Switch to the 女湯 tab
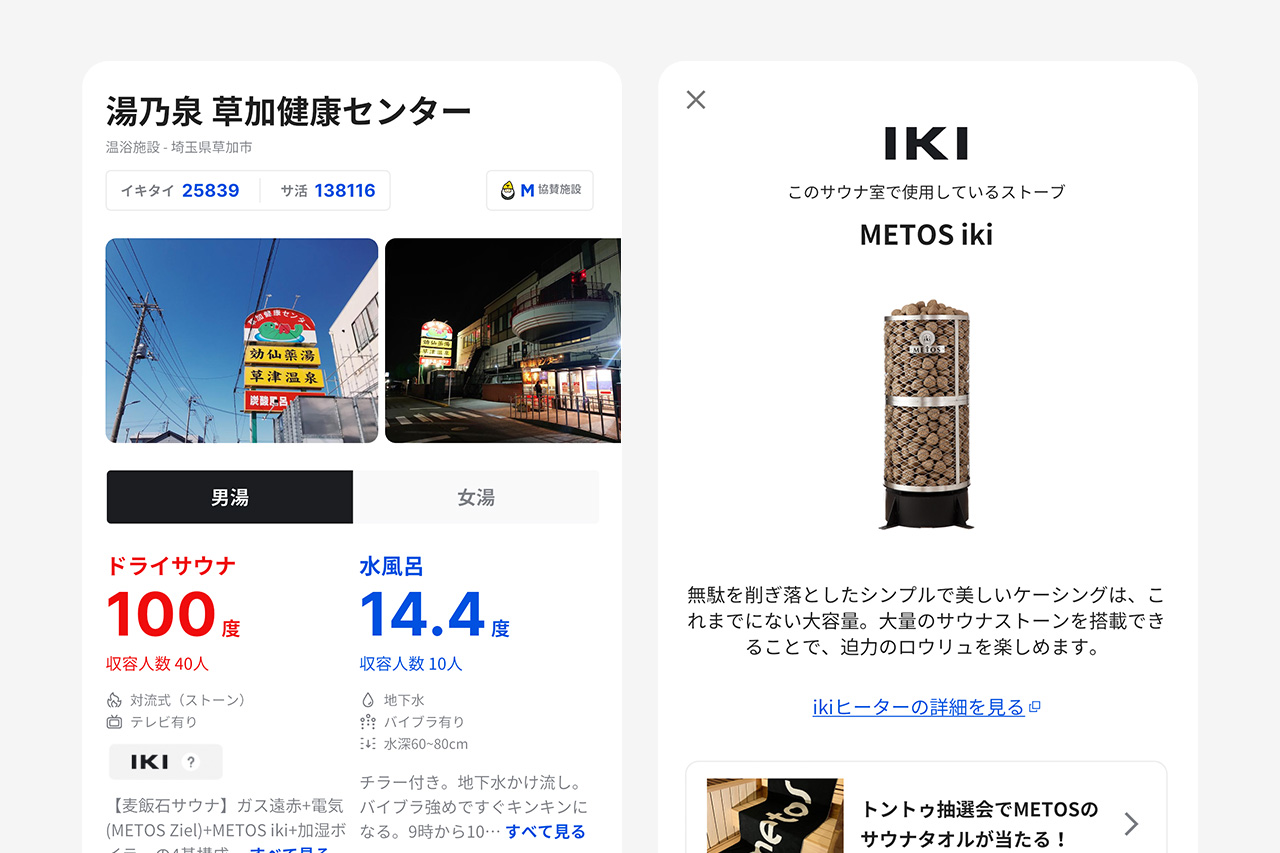1280x853 pixels. pos(476,497)
